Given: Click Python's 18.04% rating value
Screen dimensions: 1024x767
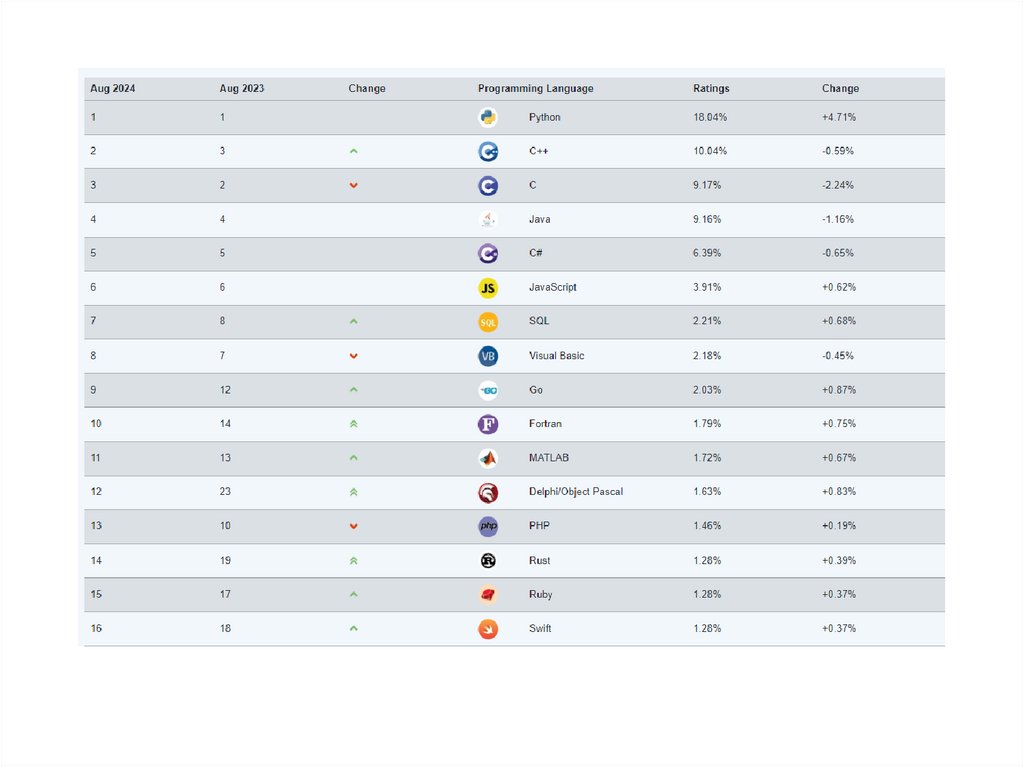Looking at the screenshot, I should point(710,117).
